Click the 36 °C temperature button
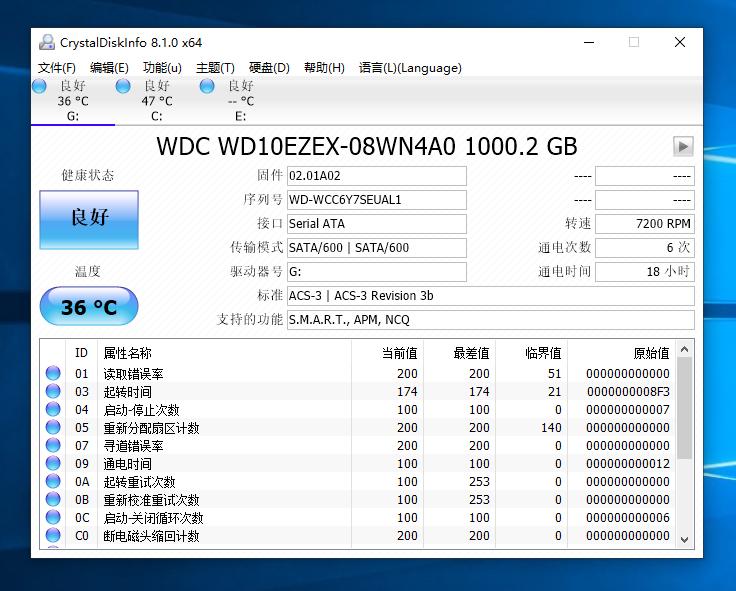Viewport: 736px width, 591px height. click(x=89, y=307)
